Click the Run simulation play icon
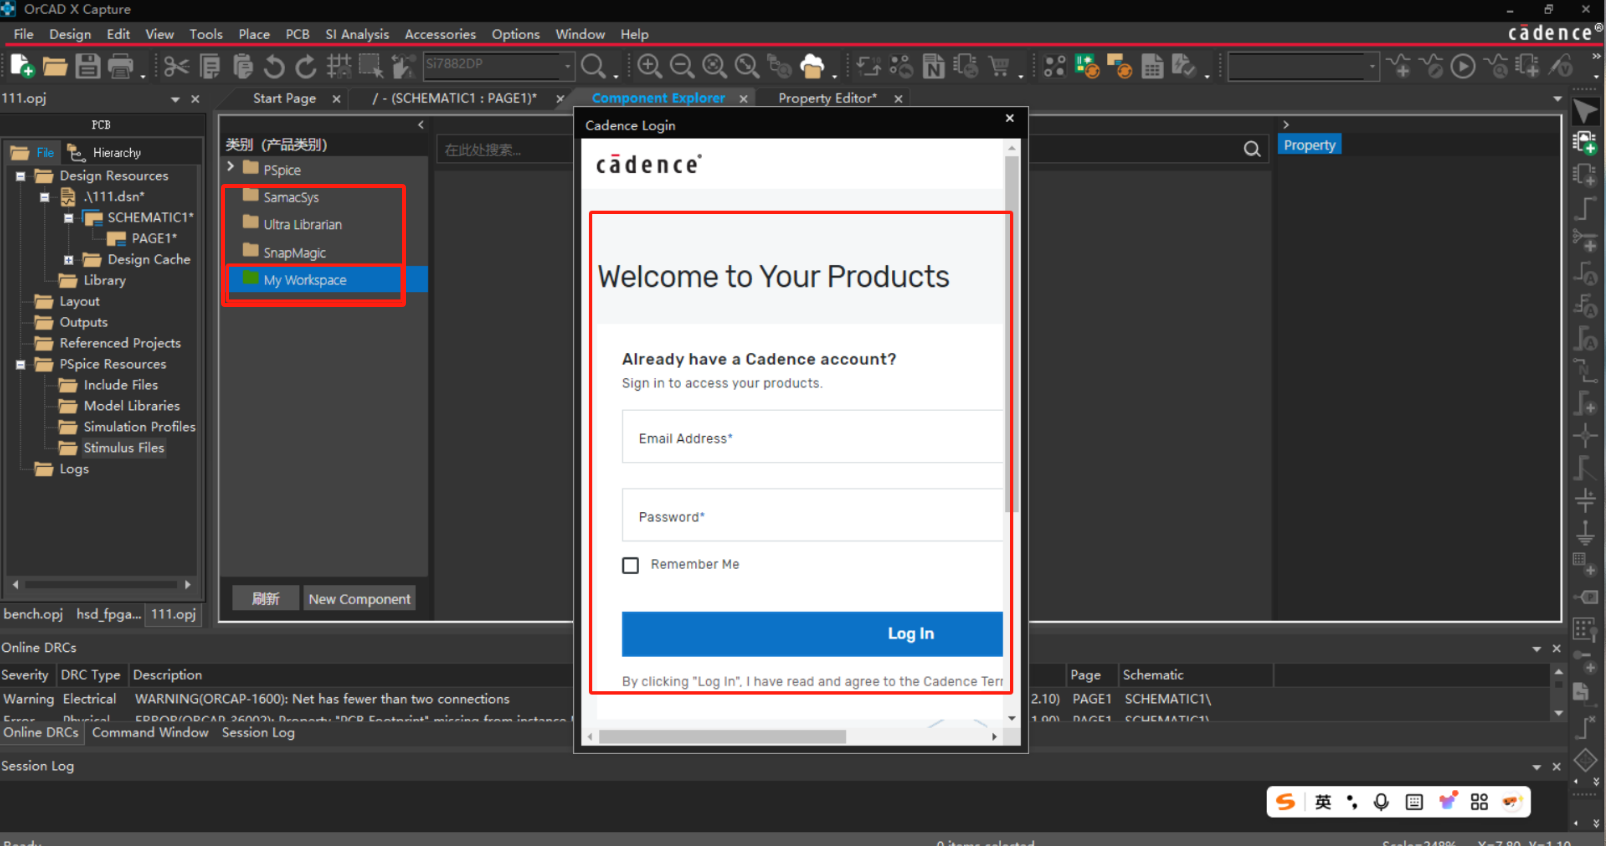 click(x=1463, y=67)
